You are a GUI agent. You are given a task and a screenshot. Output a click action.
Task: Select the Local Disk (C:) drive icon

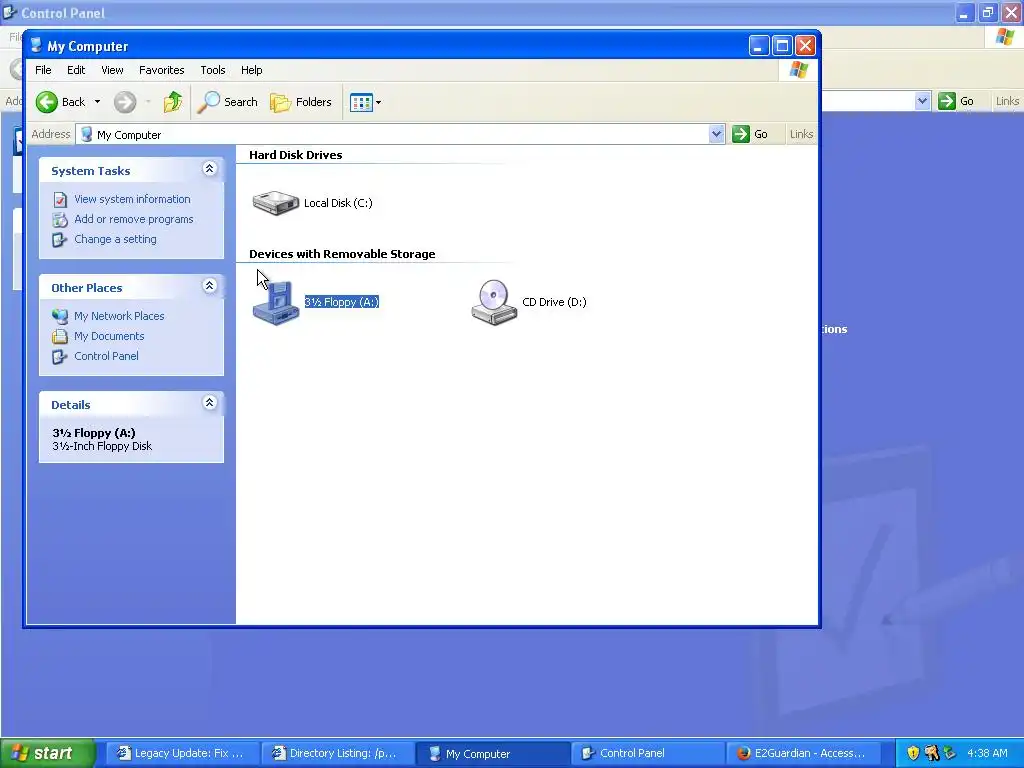coord(276,203)
